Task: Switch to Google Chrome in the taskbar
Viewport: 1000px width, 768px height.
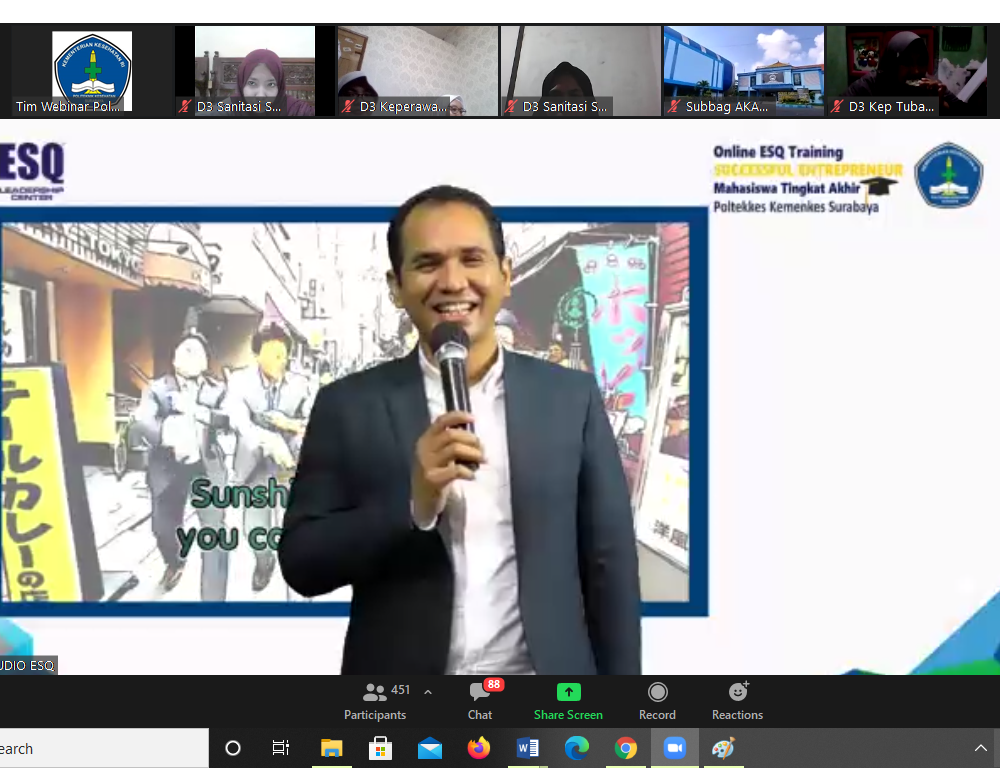Action: point(626,748)
